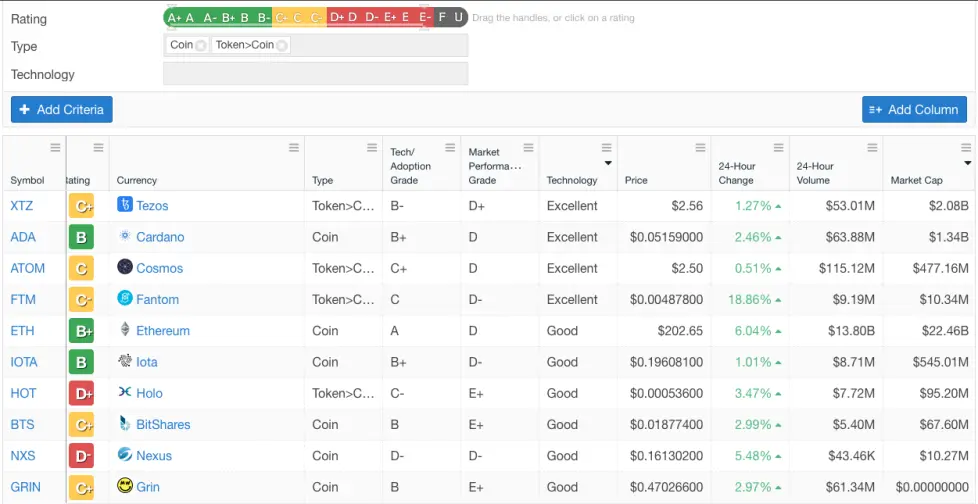
Task: Click the $202.65 price cell
Action: point(680,331)
